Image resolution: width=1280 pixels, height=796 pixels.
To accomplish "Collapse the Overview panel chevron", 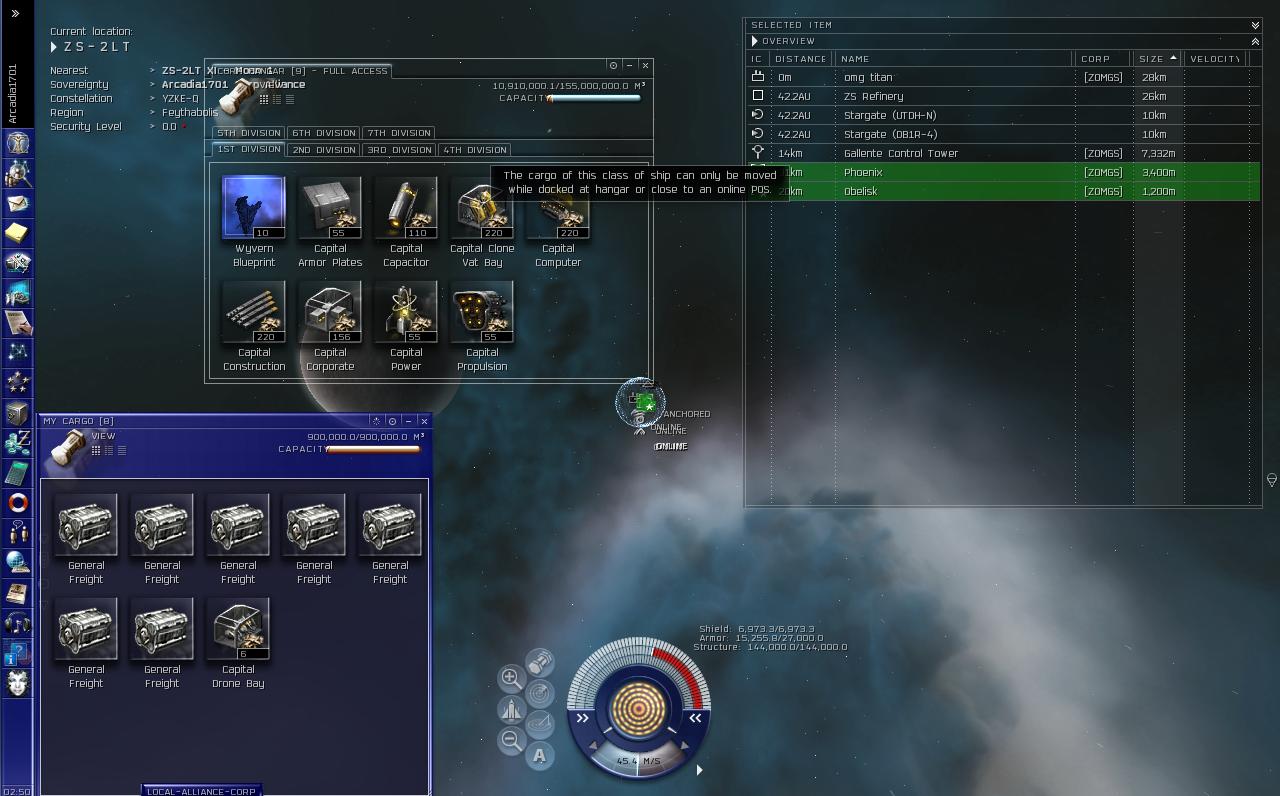I will click(1255, 41).
